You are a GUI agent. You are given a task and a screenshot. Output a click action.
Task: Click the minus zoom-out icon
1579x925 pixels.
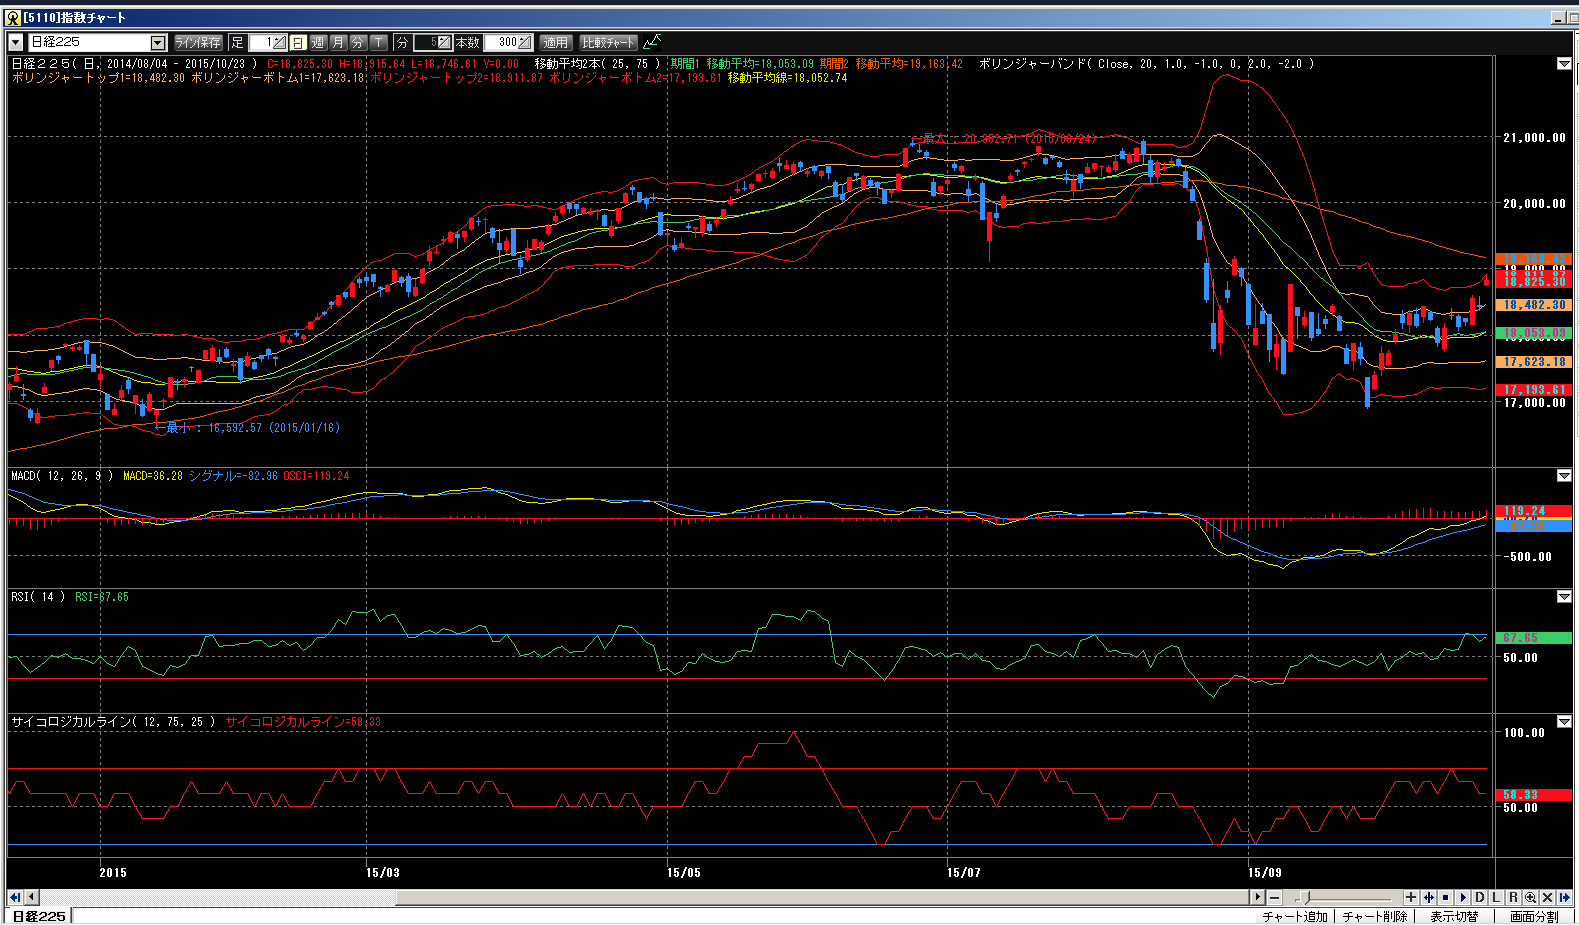pos(1275,897)
